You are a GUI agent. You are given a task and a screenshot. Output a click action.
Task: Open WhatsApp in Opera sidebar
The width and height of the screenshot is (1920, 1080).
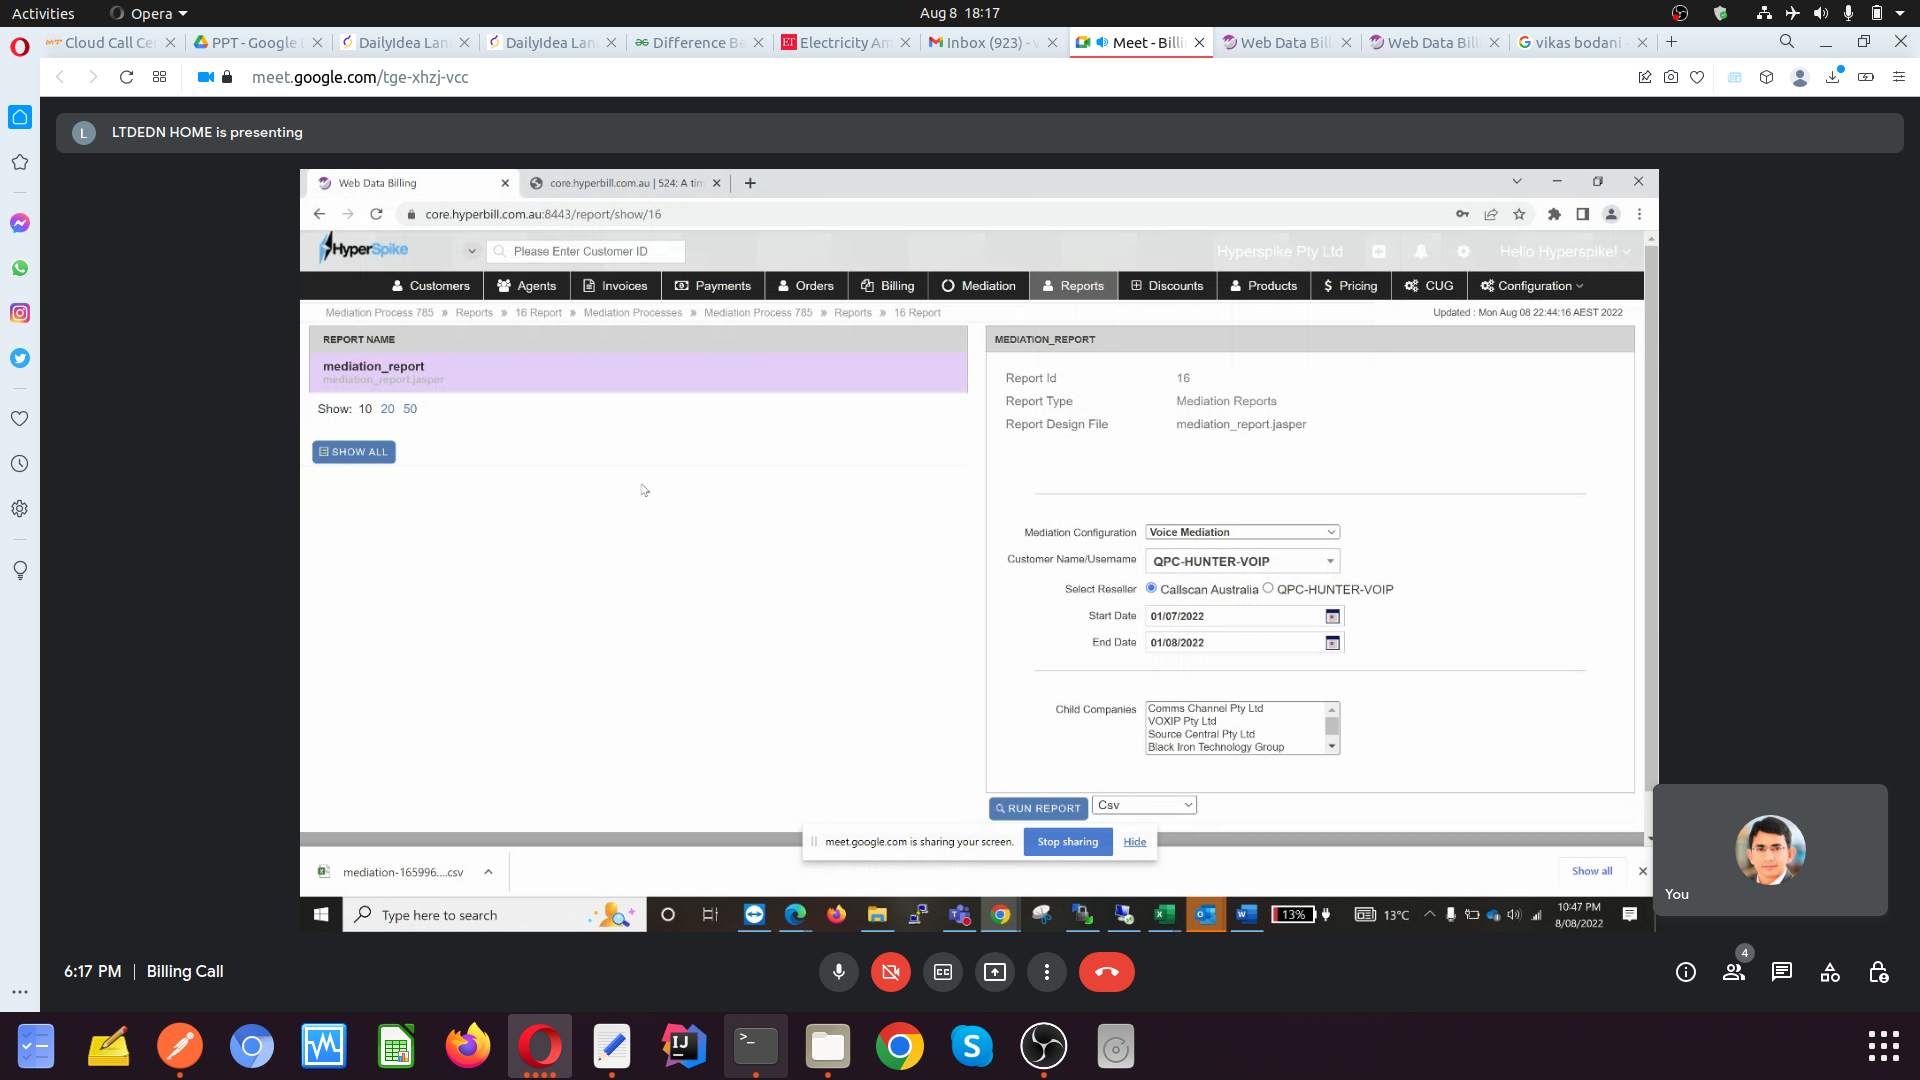pos(20,268)
